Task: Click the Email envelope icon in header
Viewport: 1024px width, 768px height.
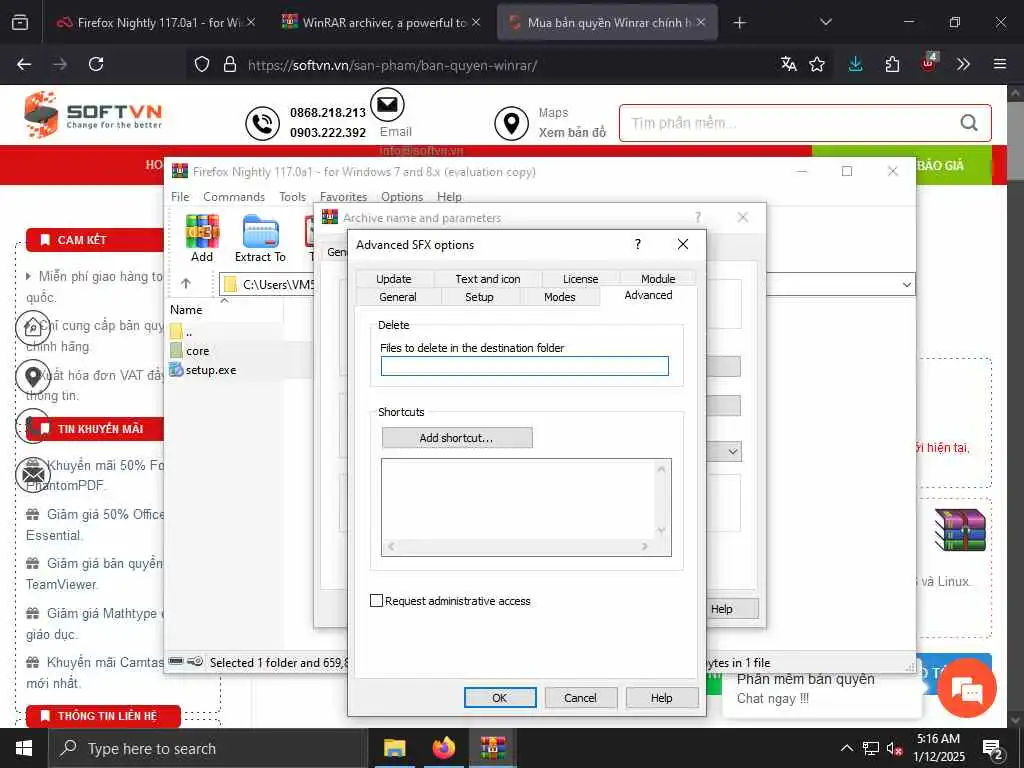Action: click(387, 104)
